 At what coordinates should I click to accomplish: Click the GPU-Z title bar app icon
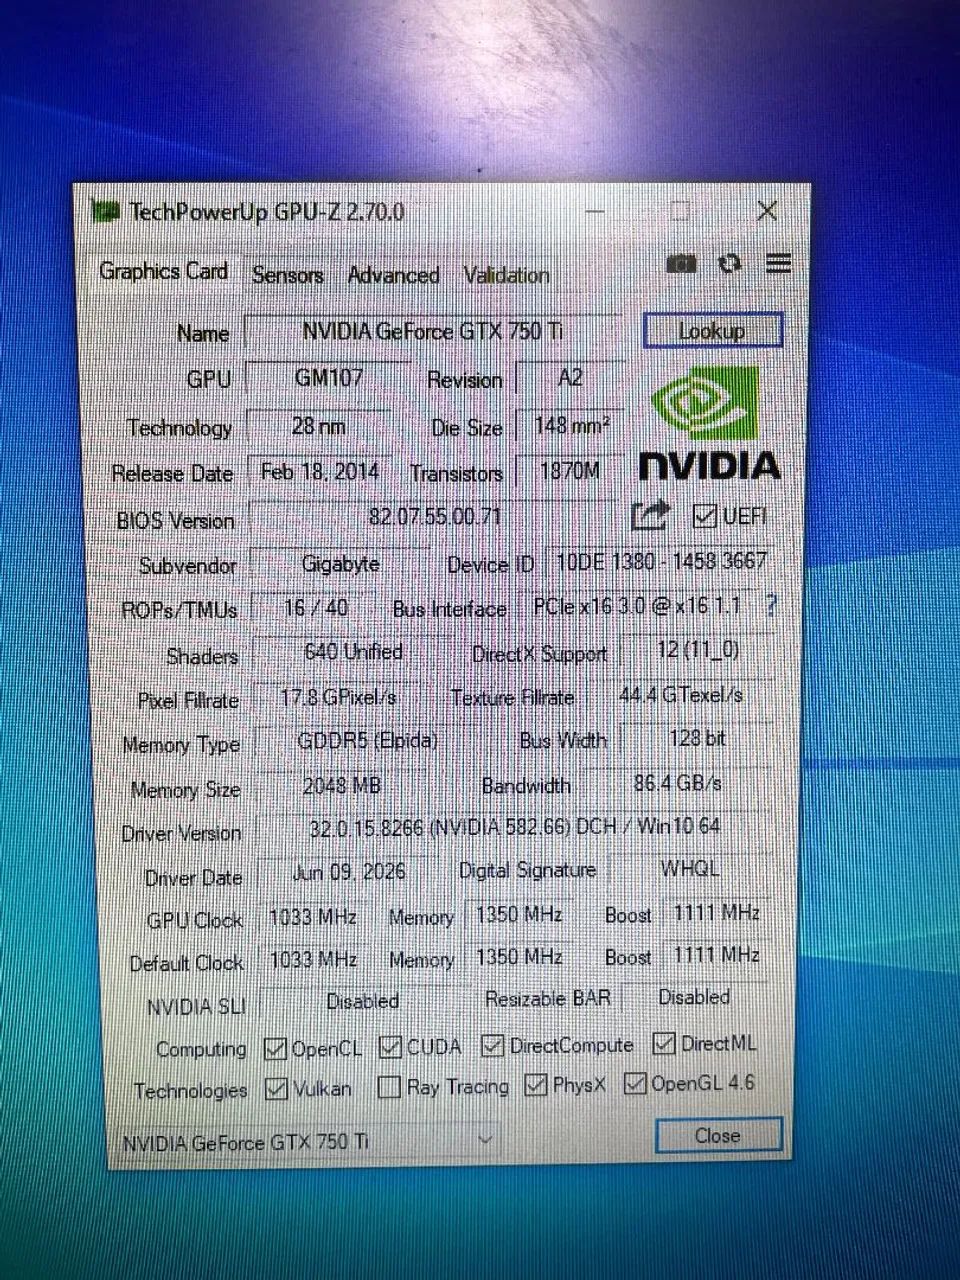click(105, 211)
